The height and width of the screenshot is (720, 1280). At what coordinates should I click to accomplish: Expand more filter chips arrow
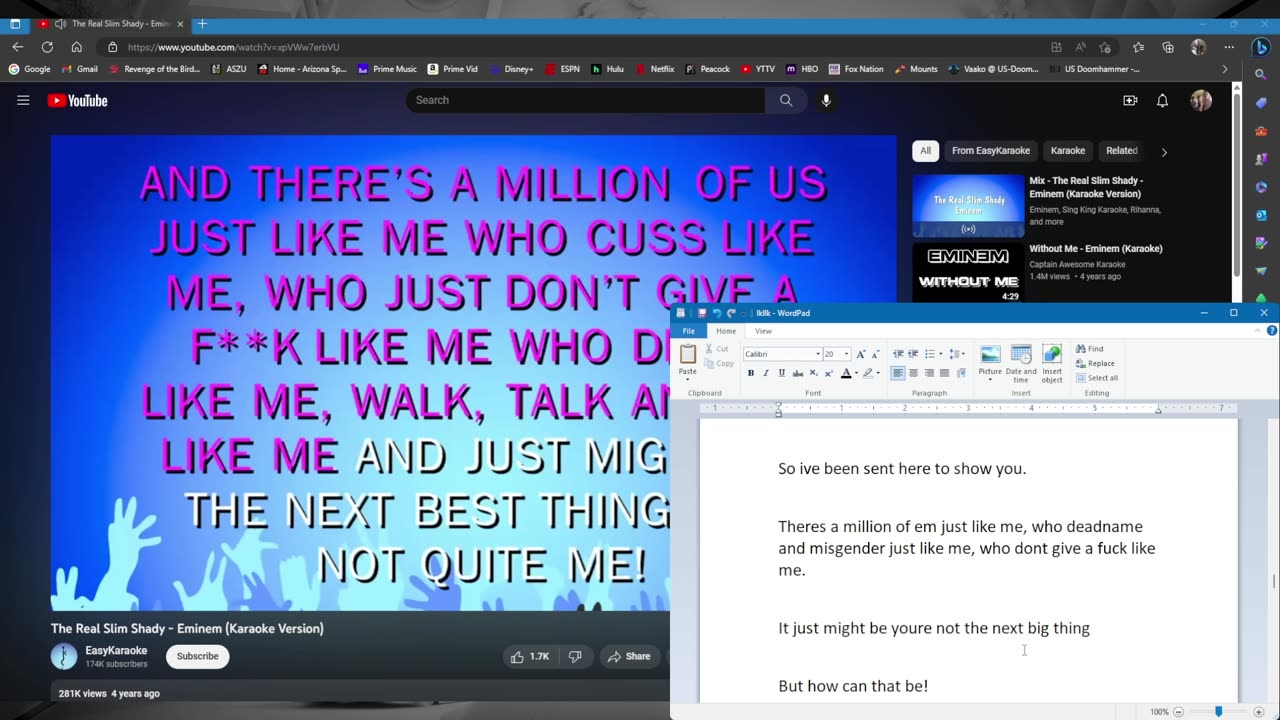click(x=1164, y=152)
